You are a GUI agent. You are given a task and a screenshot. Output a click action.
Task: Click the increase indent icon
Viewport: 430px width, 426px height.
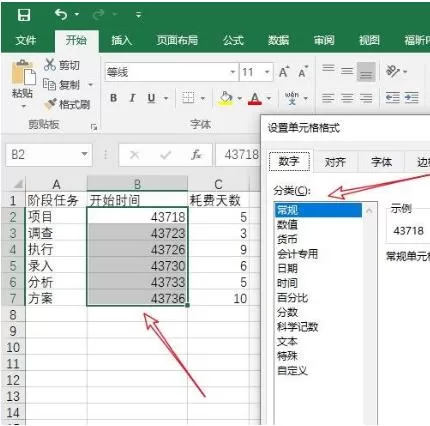412,98
